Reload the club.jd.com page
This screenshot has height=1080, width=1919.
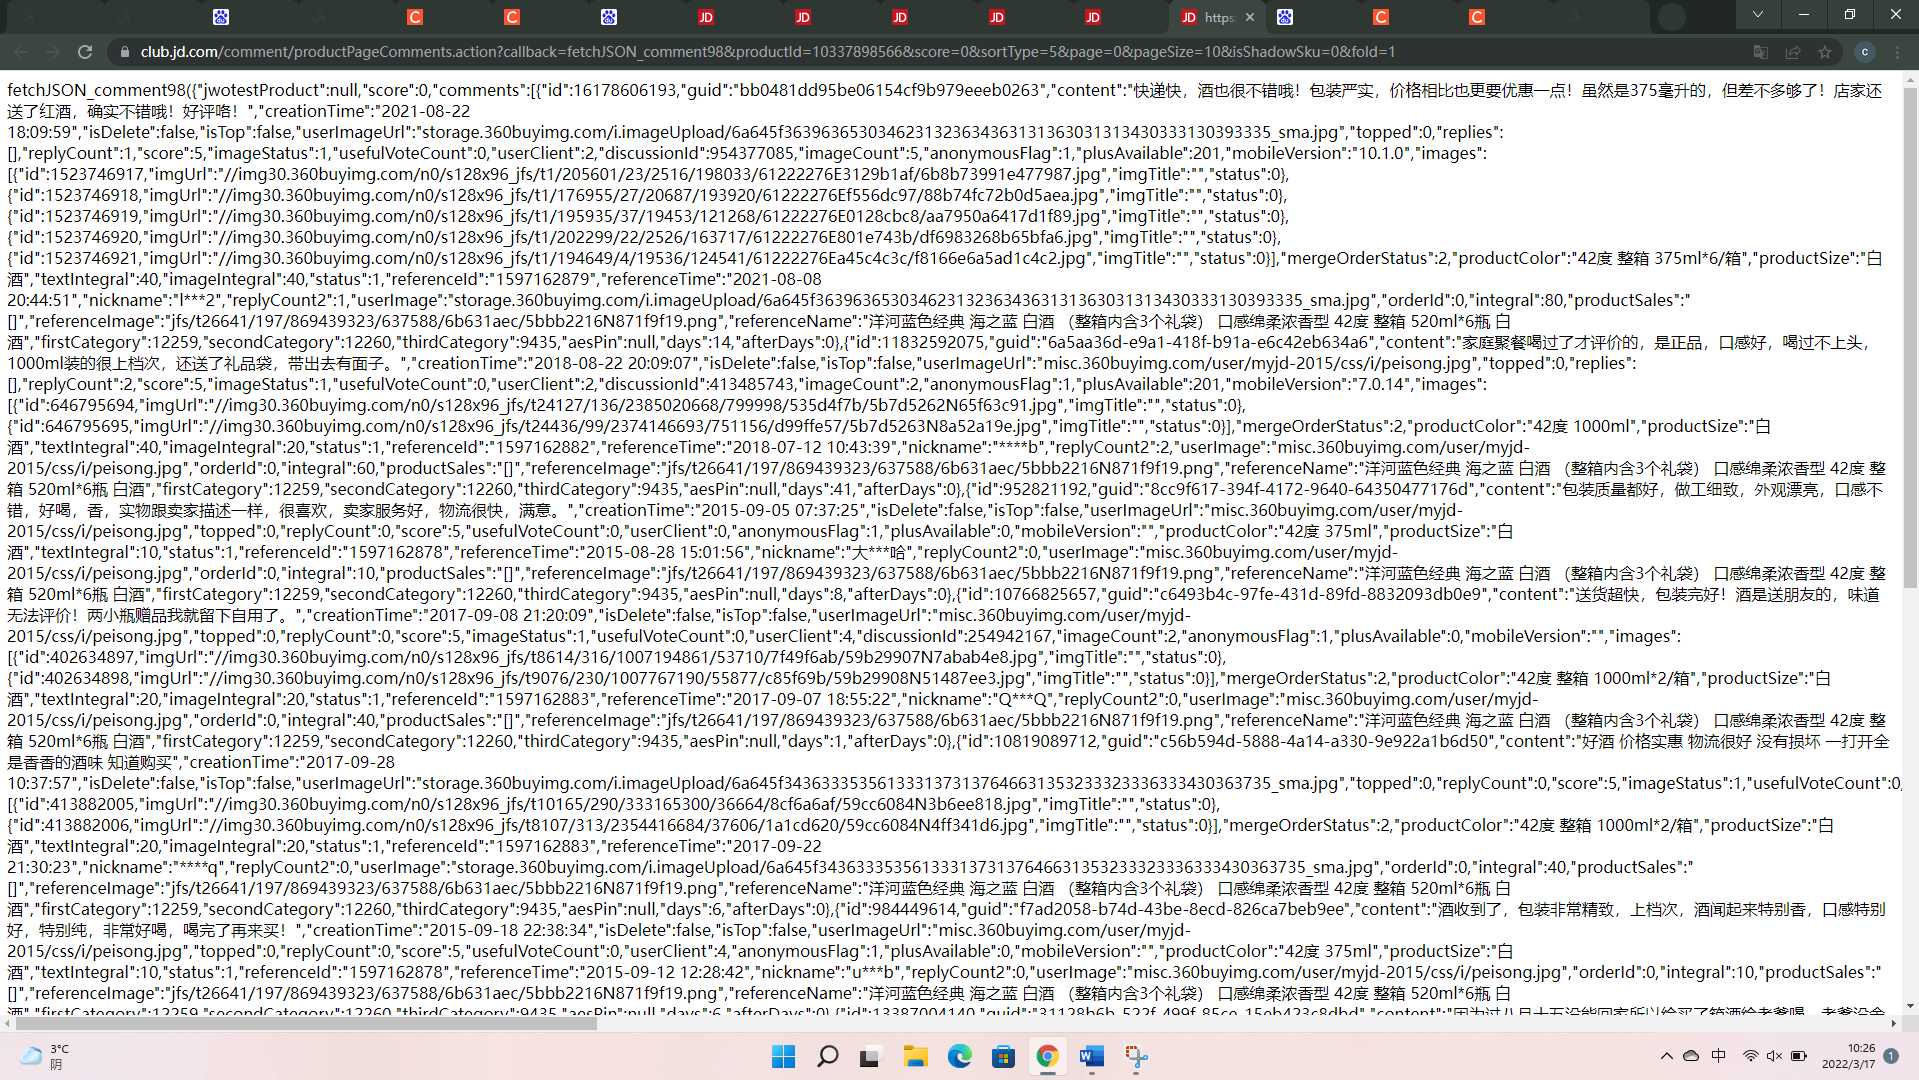(x=85, y=52)
